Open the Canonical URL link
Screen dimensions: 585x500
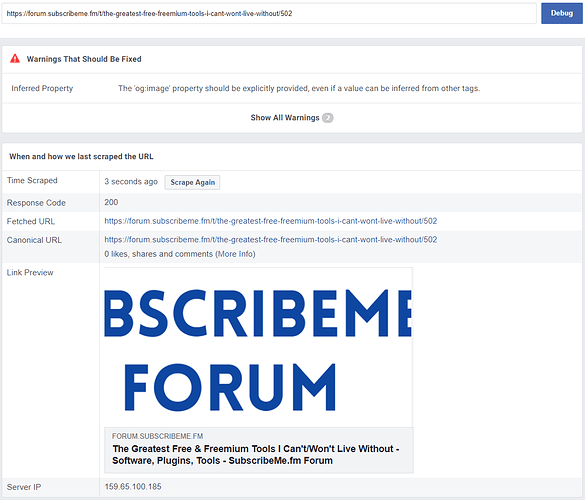tap(270, 240)
